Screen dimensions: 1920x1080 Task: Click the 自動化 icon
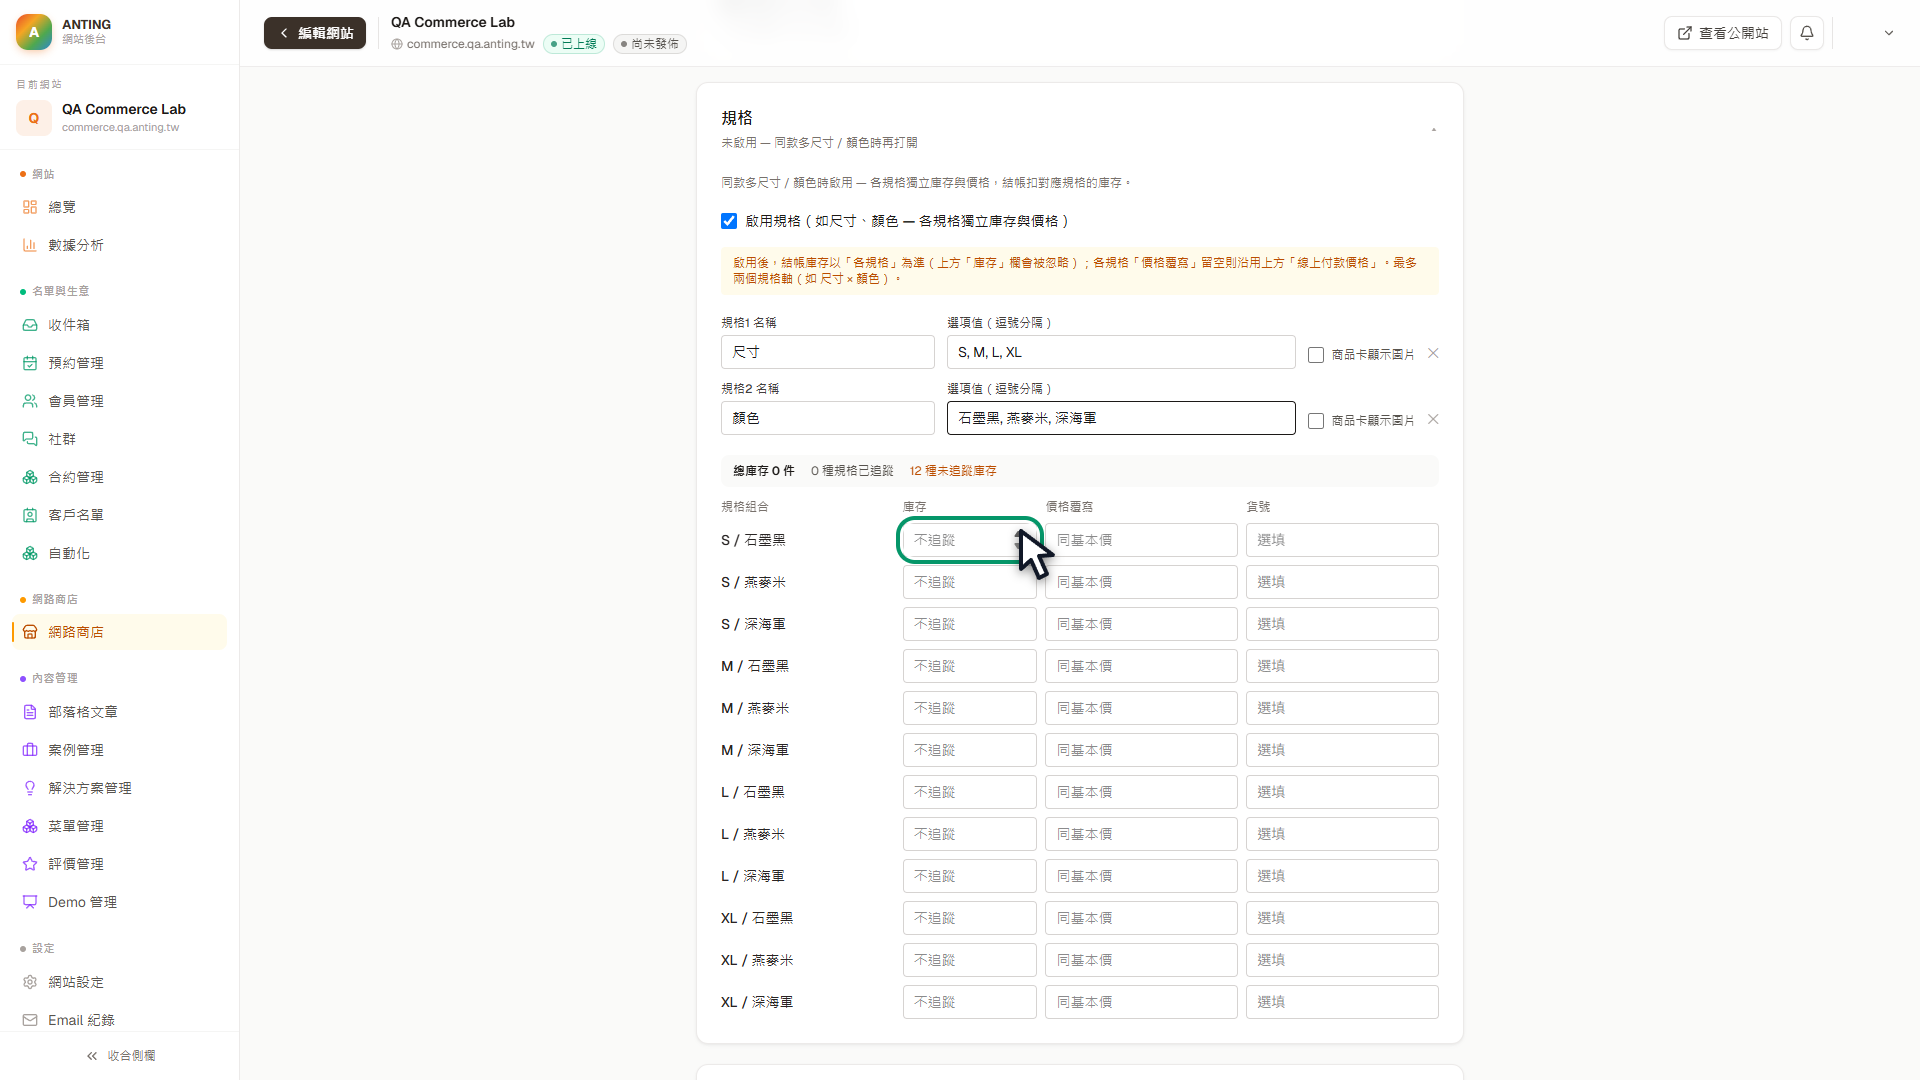click(x=30, y=553)
